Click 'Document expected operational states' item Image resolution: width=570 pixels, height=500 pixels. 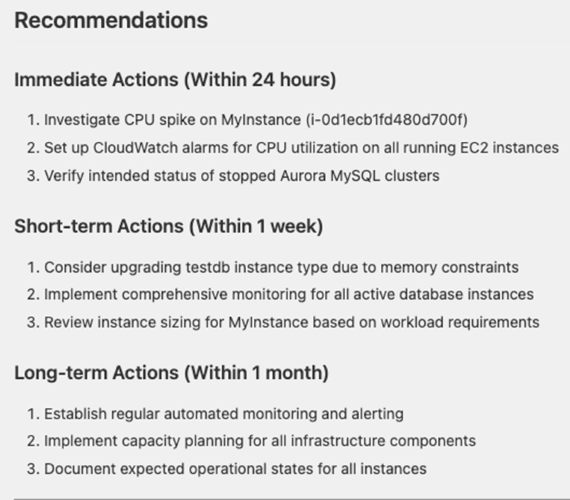pyautogui.click(x=227, y=469)
